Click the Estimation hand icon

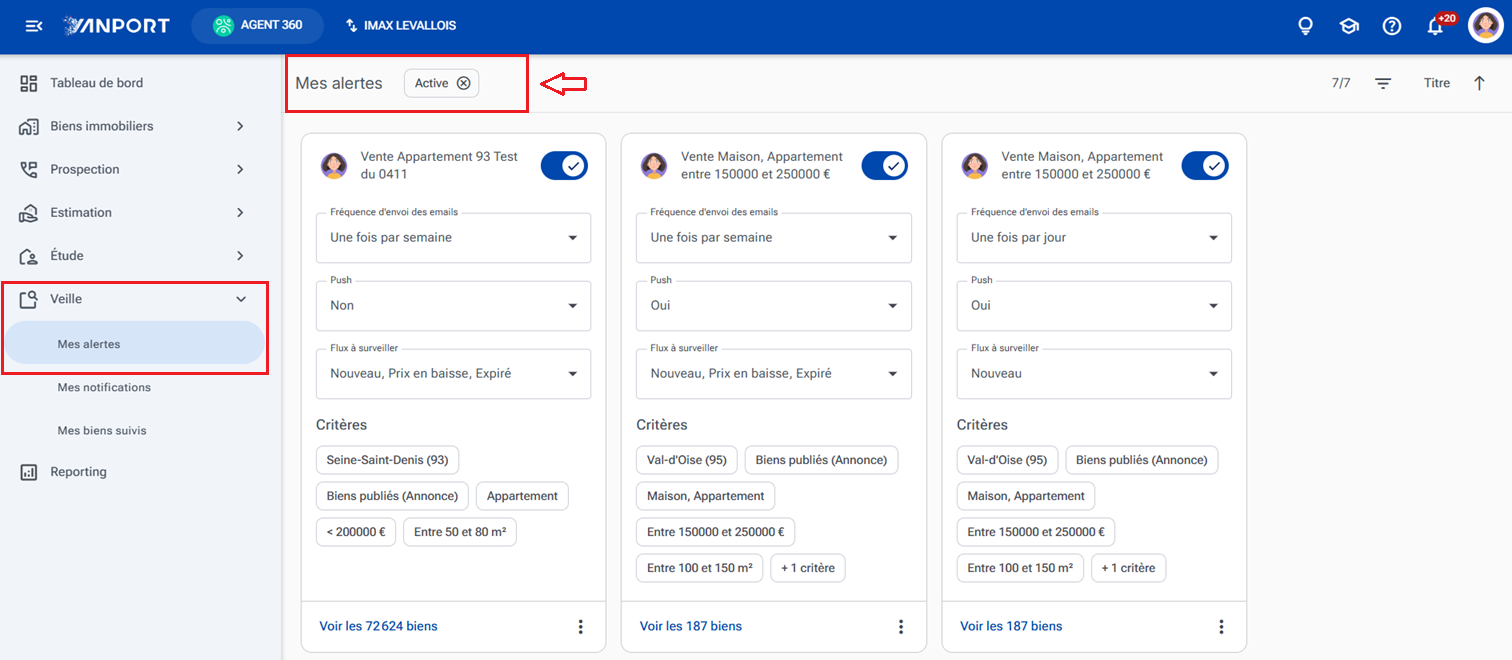coord(29,212)
